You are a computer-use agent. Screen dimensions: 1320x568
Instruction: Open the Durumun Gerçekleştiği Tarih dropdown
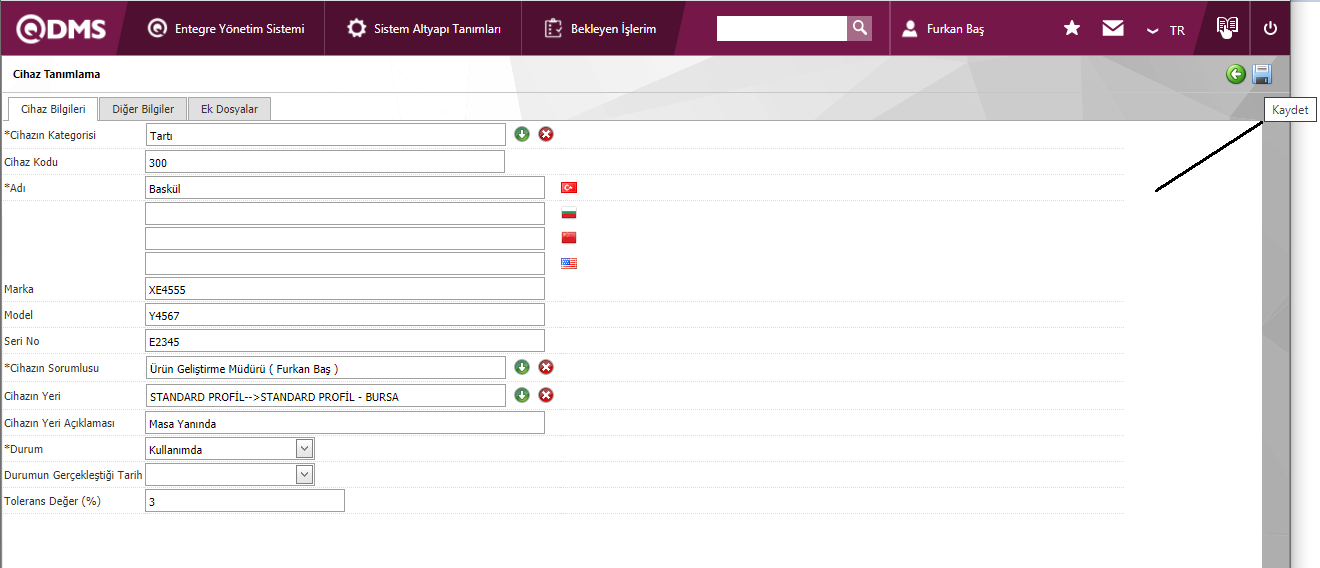click(230, 475)
